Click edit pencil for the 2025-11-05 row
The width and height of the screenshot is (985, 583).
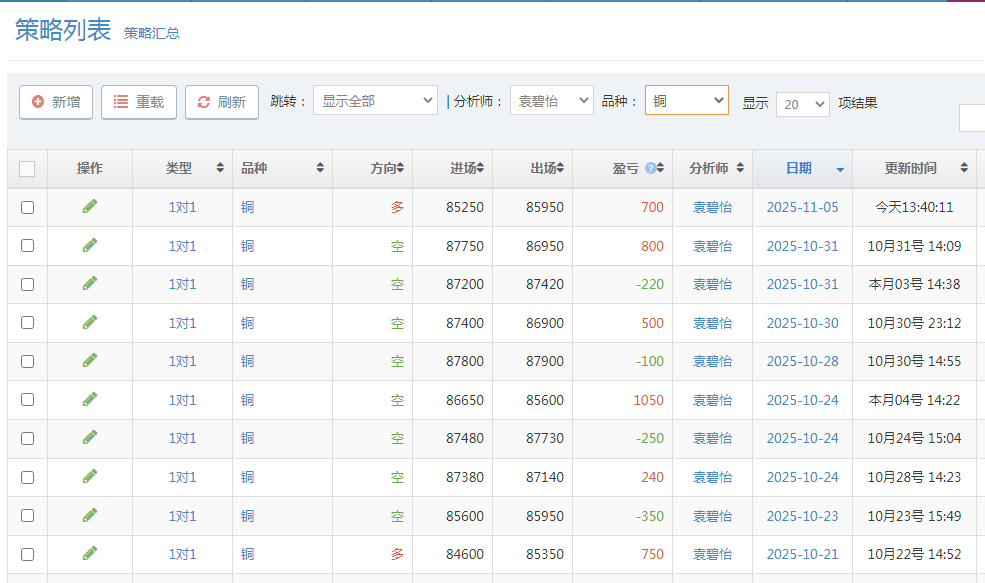tap(90, 206)
